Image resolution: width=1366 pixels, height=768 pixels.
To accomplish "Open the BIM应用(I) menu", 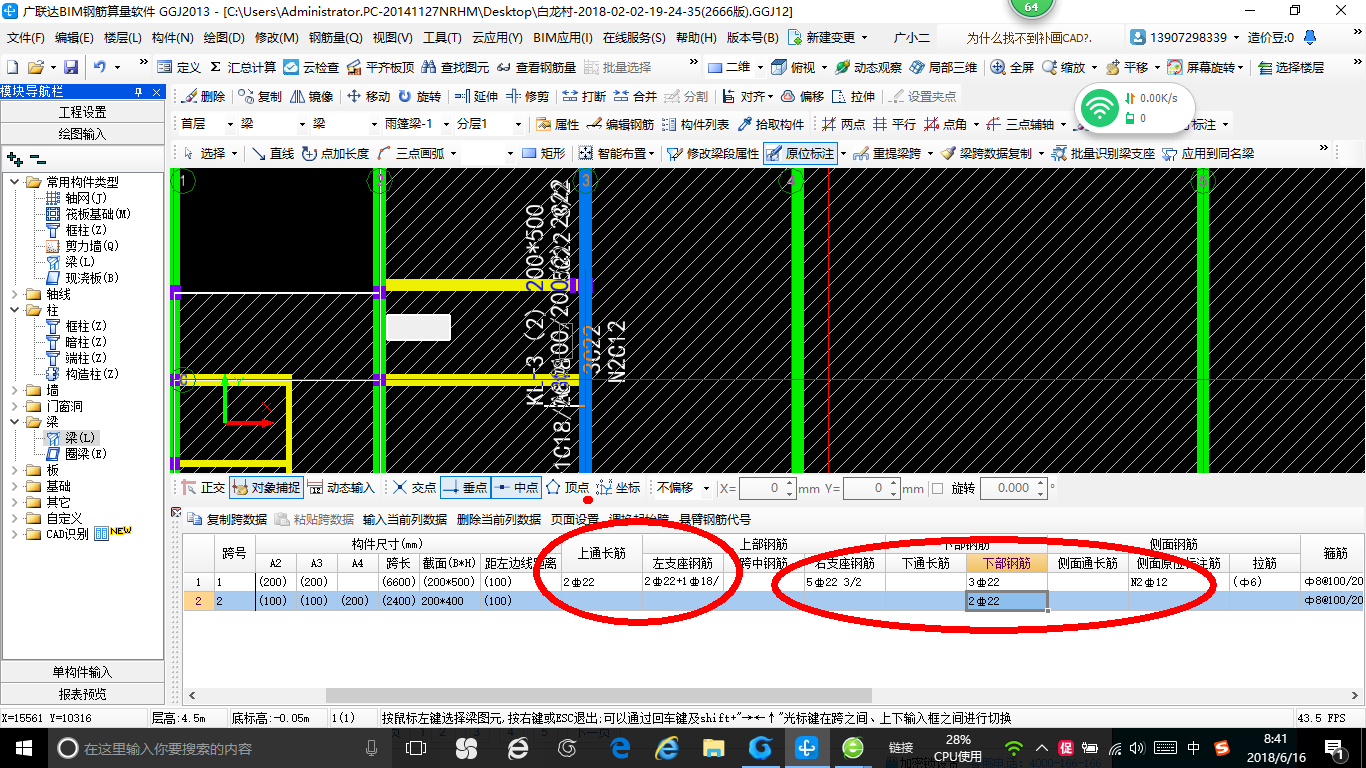I will [563, 38].
